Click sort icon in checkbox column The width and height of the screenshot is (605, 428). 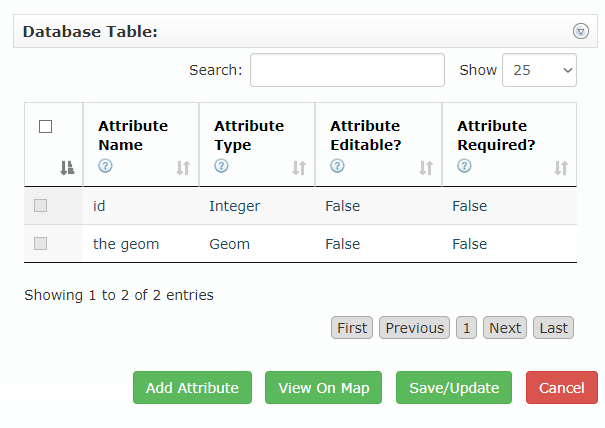(x=68, y=168)
